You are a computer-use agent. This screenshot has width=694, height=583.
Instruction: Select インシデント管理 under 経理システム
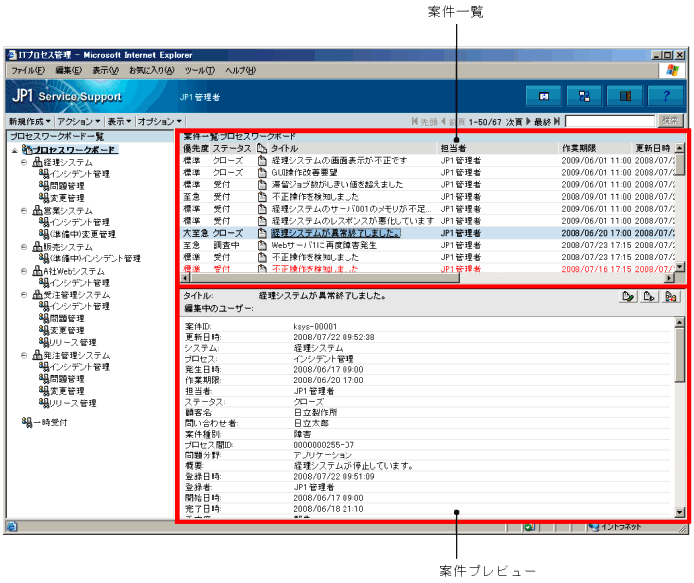[x=74, y=174]
